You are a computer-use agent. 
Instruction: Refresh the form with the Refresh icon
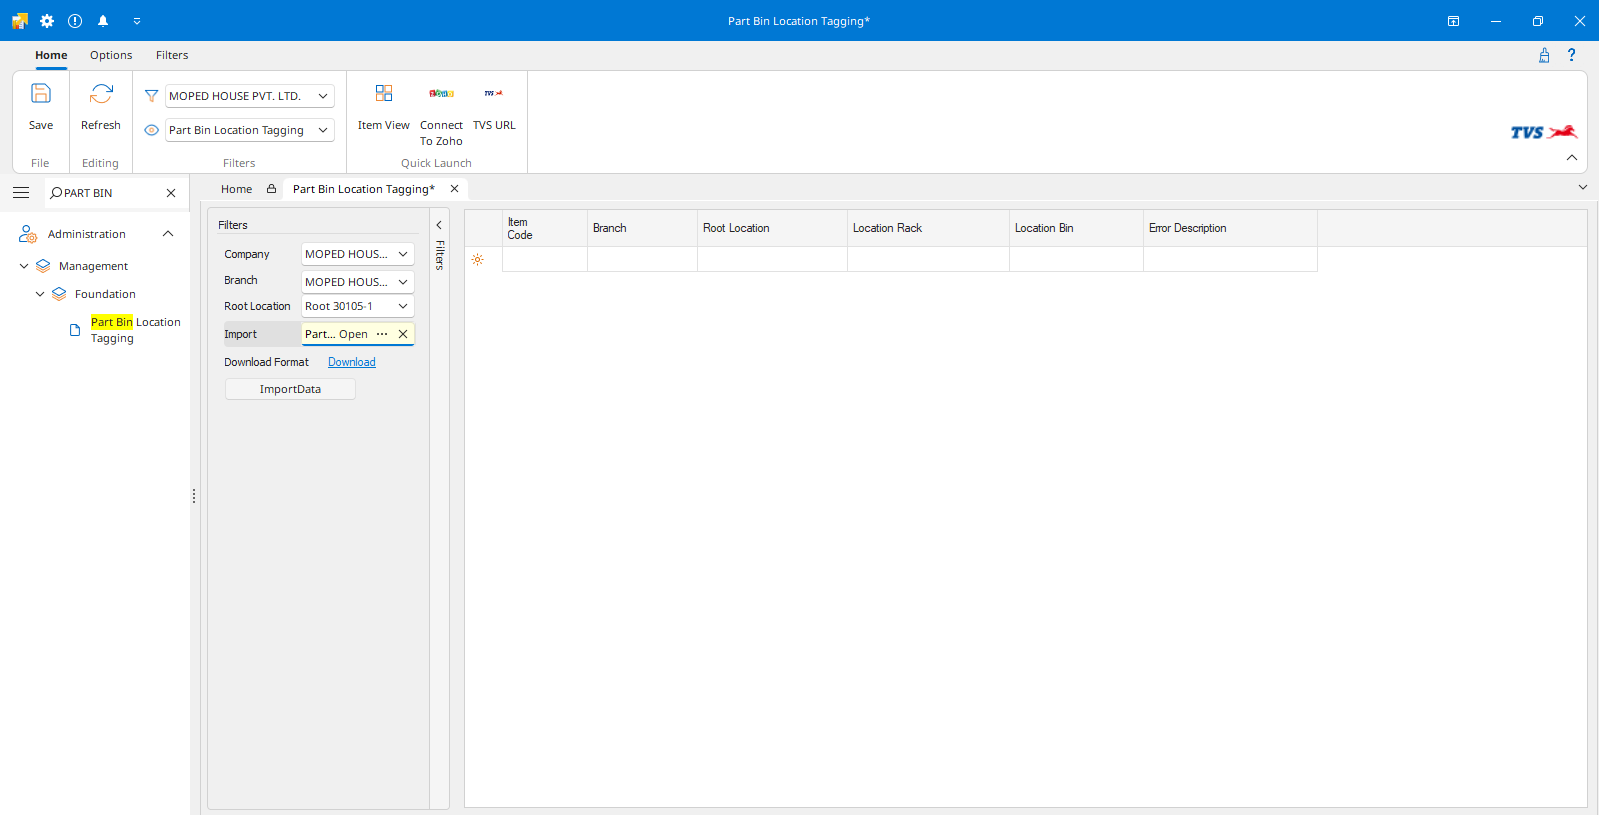101,95
